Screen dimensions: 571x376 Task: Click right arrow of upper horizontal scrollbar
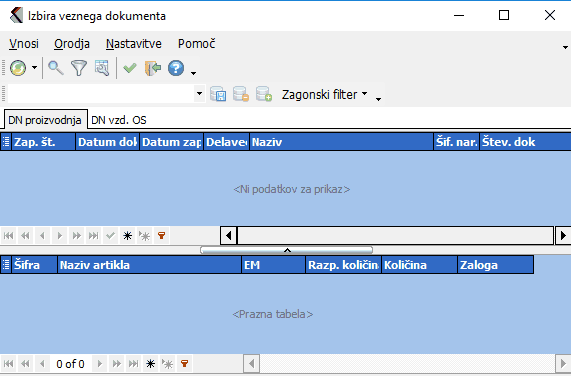[563, 236]
